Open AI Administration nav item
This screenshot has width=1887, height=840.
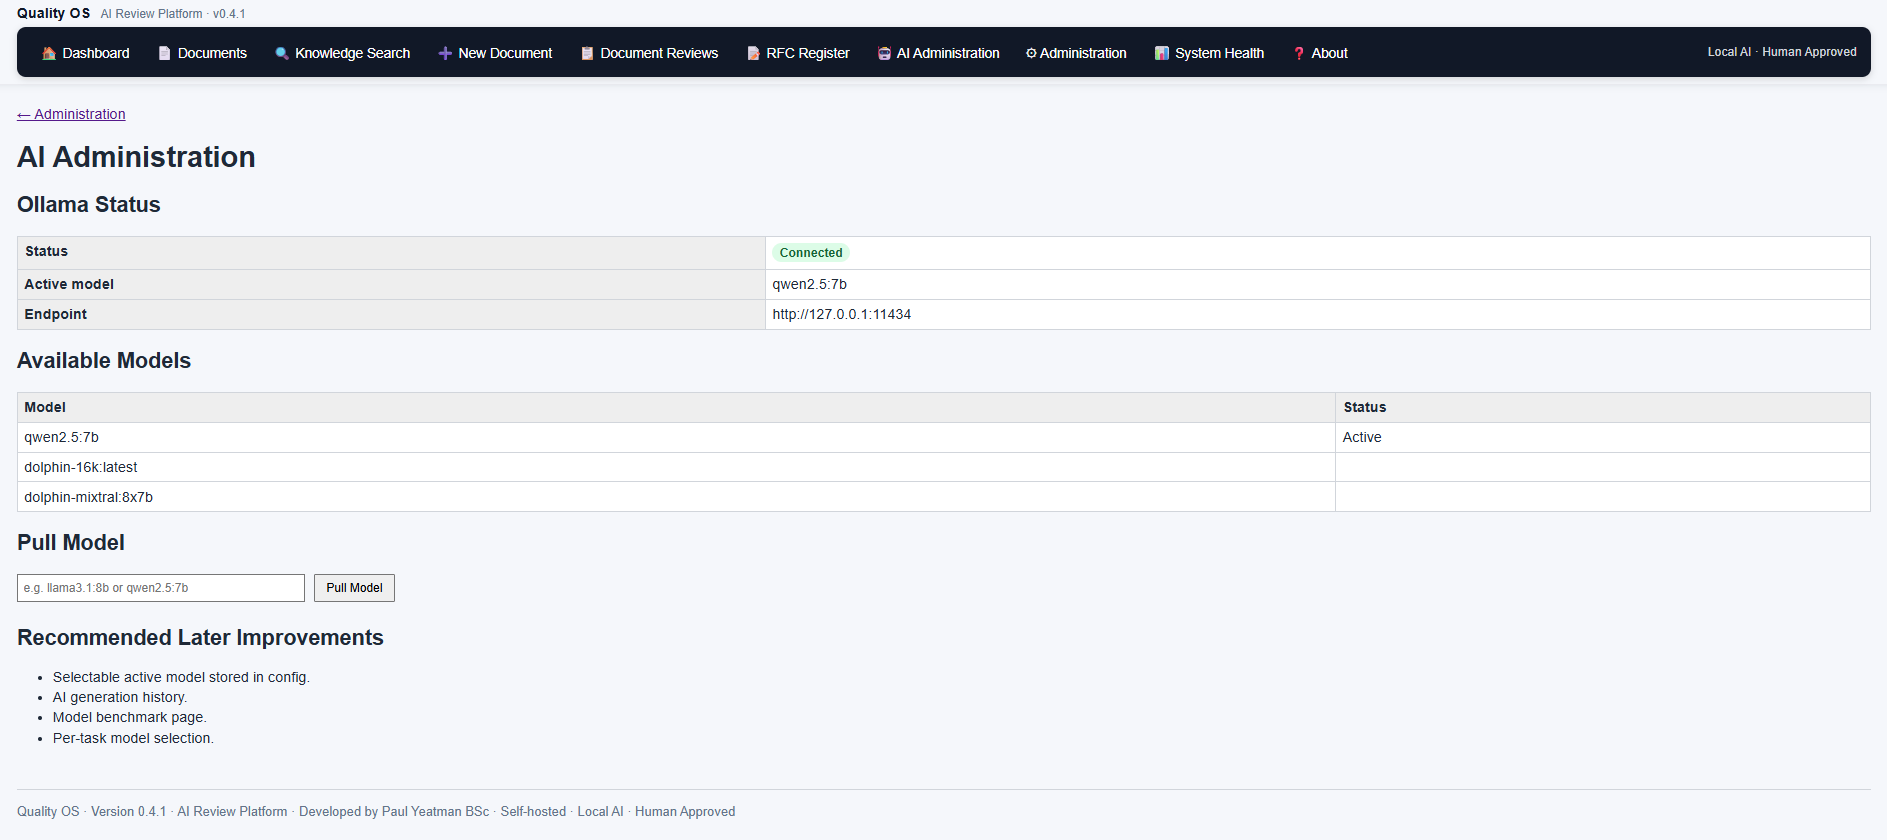(x=939, y=53)
